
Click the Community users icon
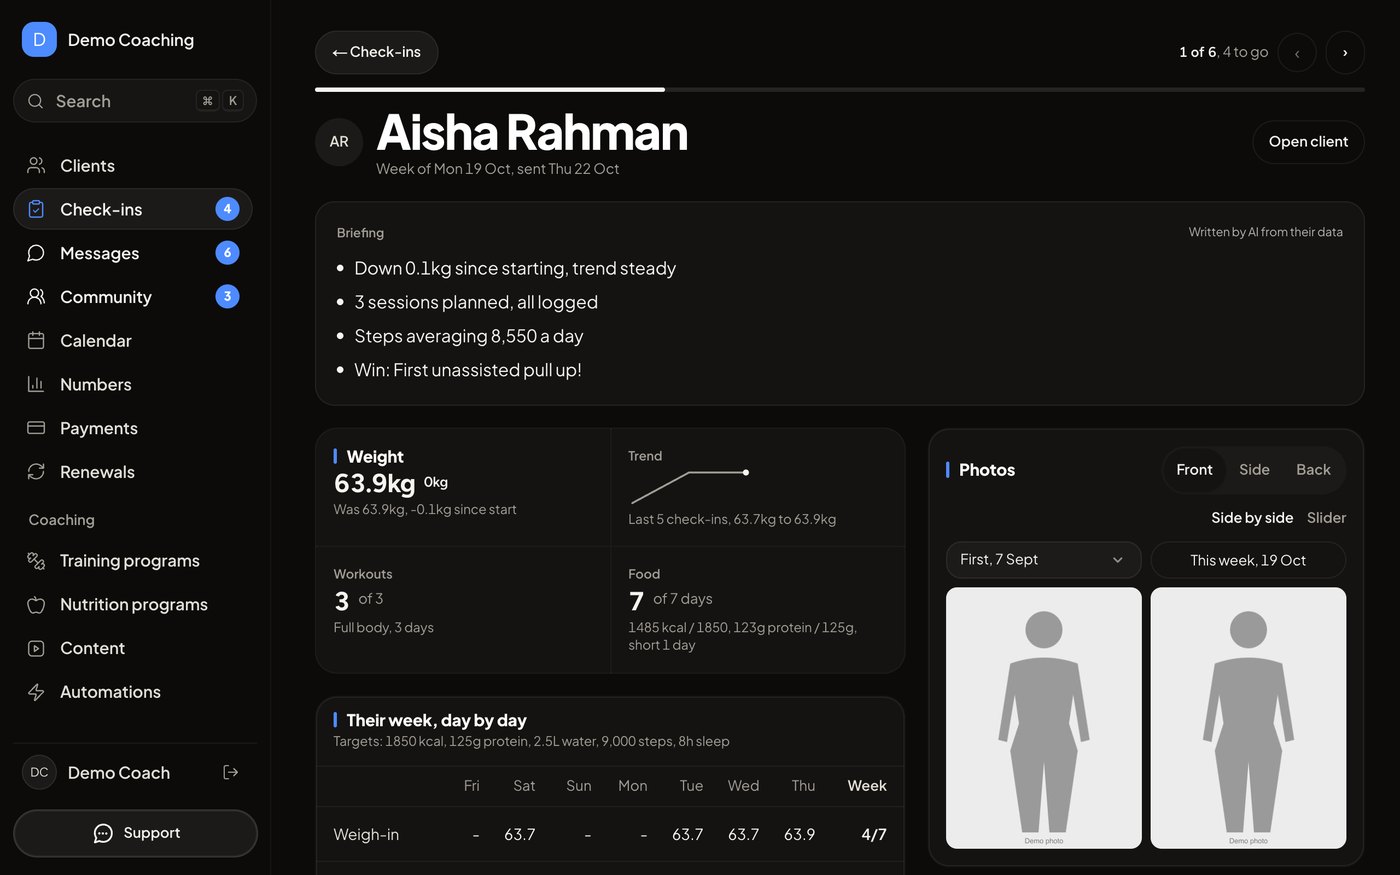(x=36, y=297)
